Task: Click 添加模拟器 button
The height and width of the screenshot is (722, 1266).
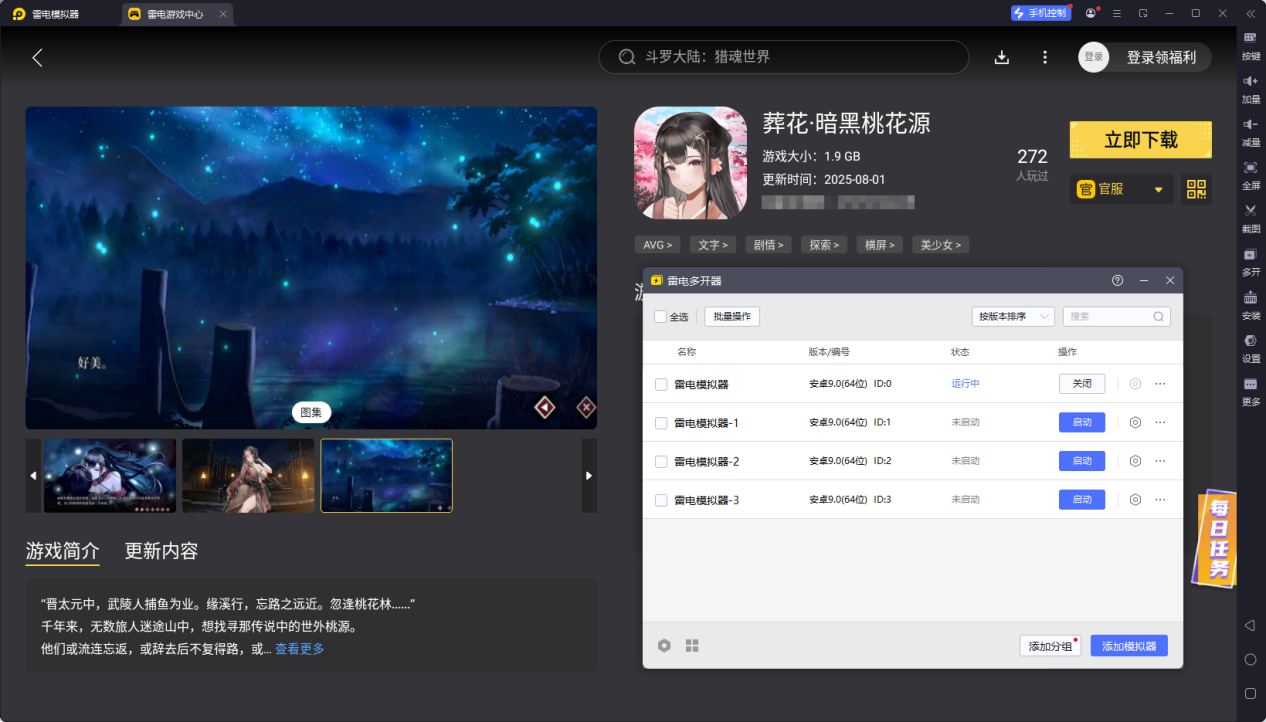Action: point(1129,646)
